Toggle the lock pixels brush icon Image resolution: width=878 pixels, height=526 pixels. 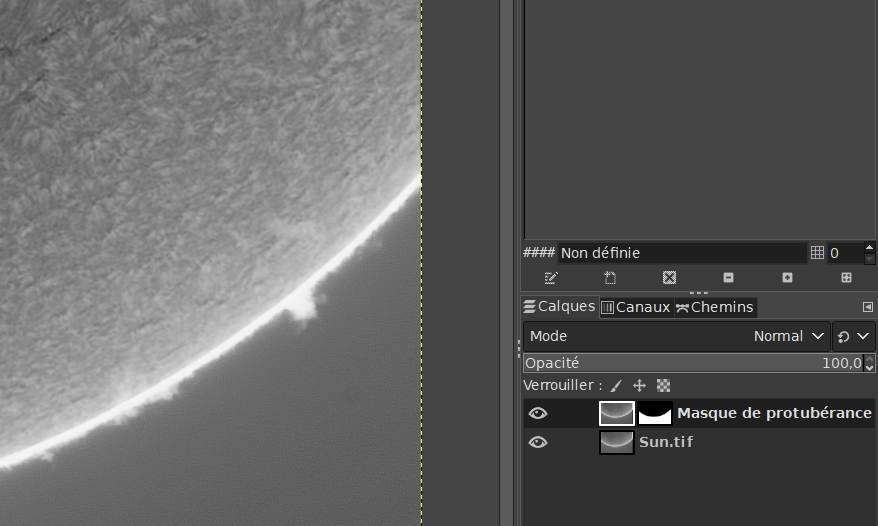point(616,385)
